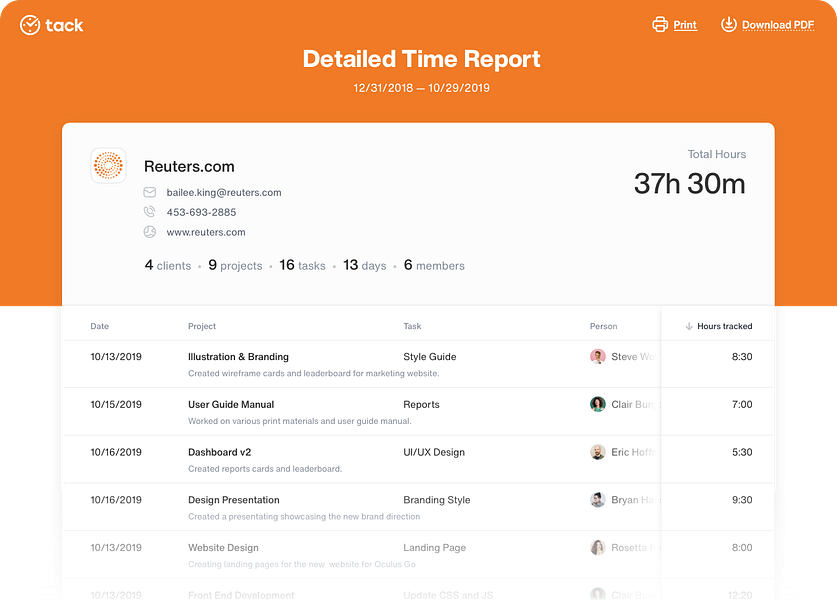Click the envelope email icon
Viewport: 837px width, 600px height.
149,192
